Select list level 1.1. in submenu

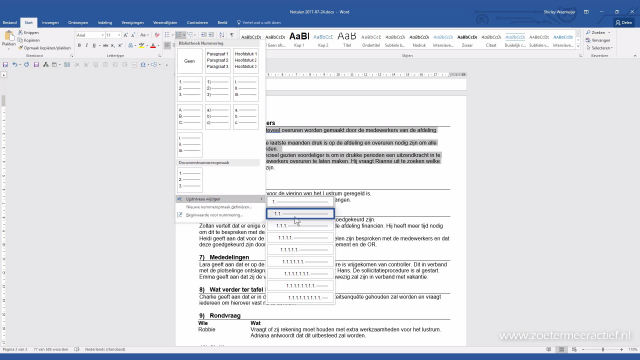click(300, 213)
